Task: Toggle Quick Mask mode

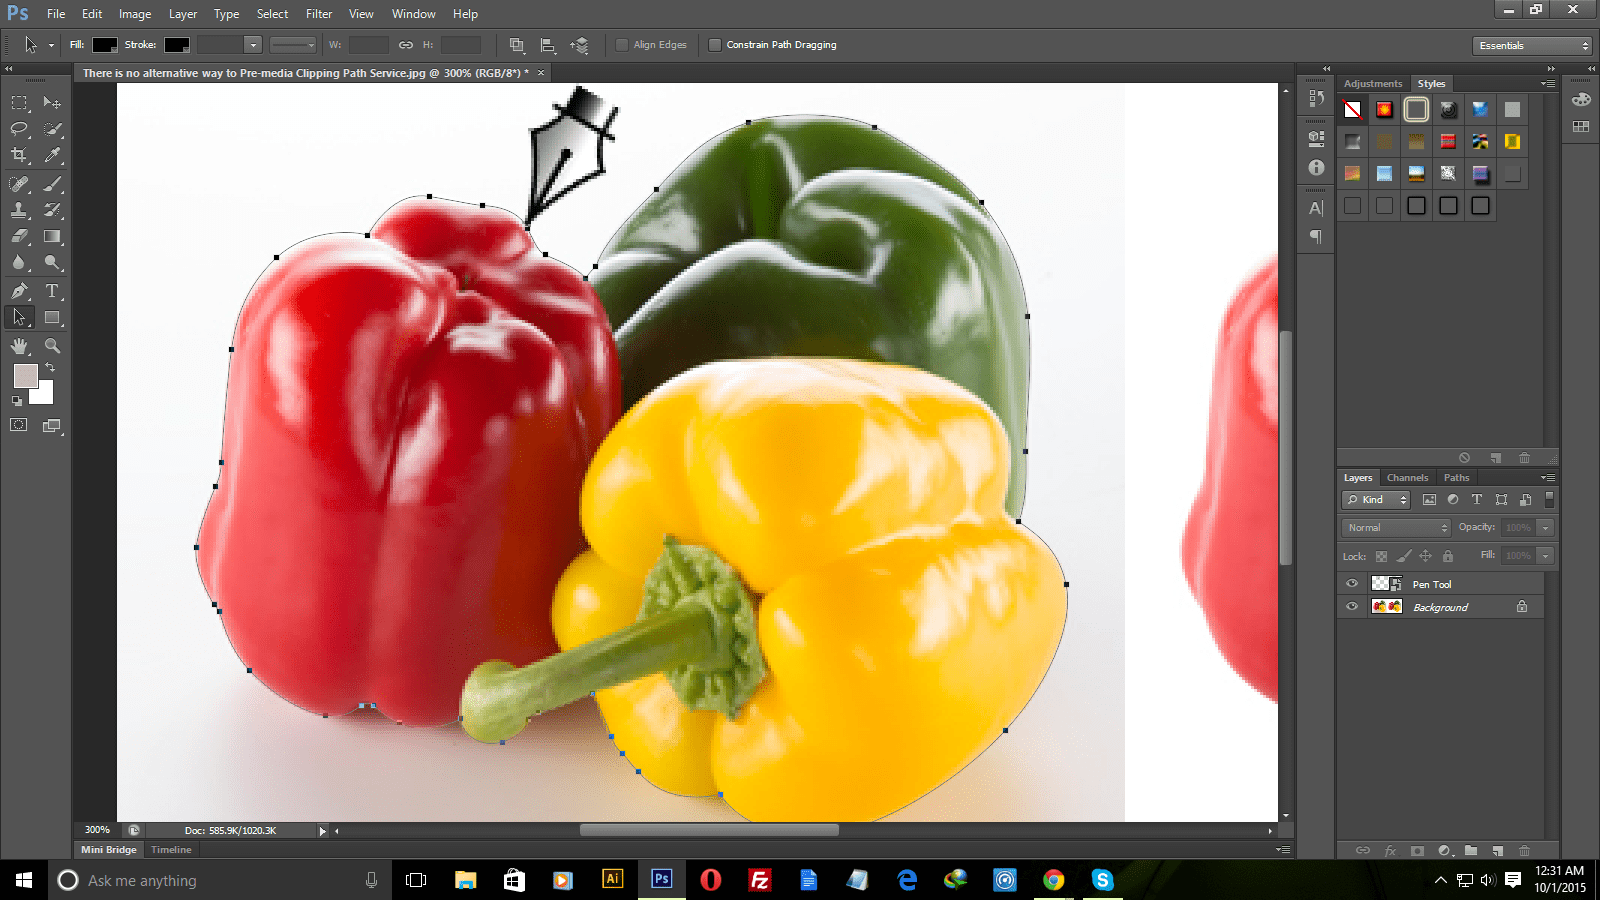Action: [x=19, y=425]
